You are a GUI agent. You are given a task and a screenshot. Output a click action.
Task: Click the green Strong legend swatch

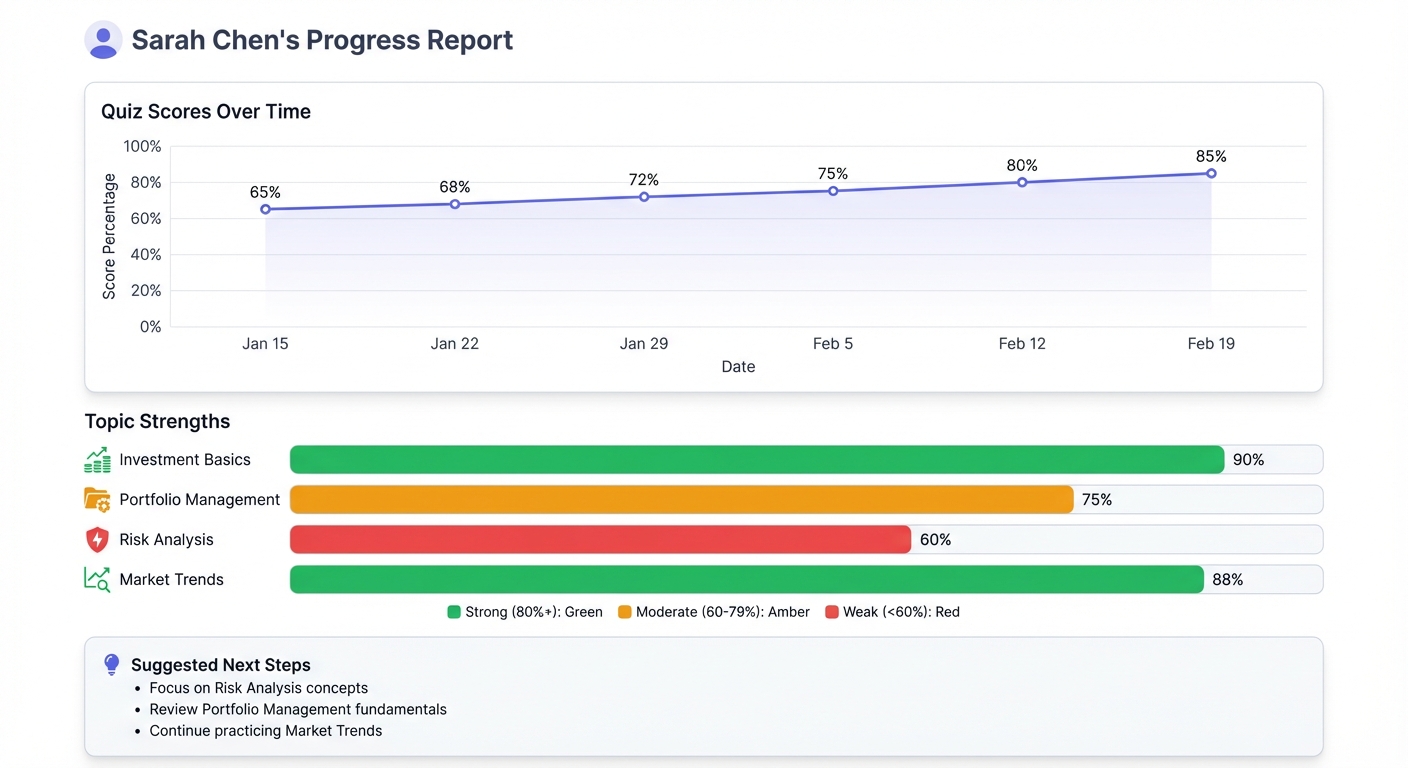pyautogui.click(x=454, y=612)
